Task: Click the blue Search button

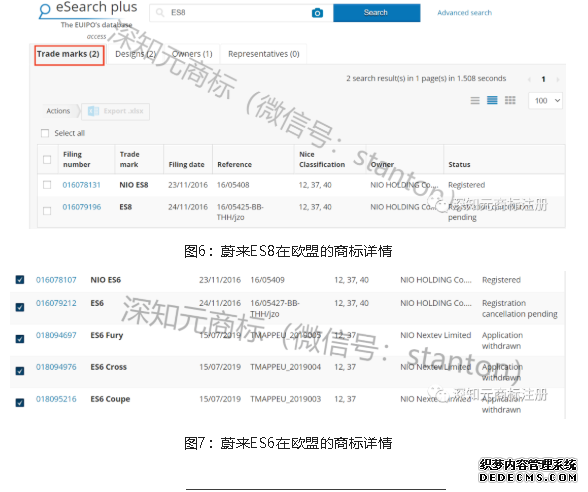Action: point(376,13)
